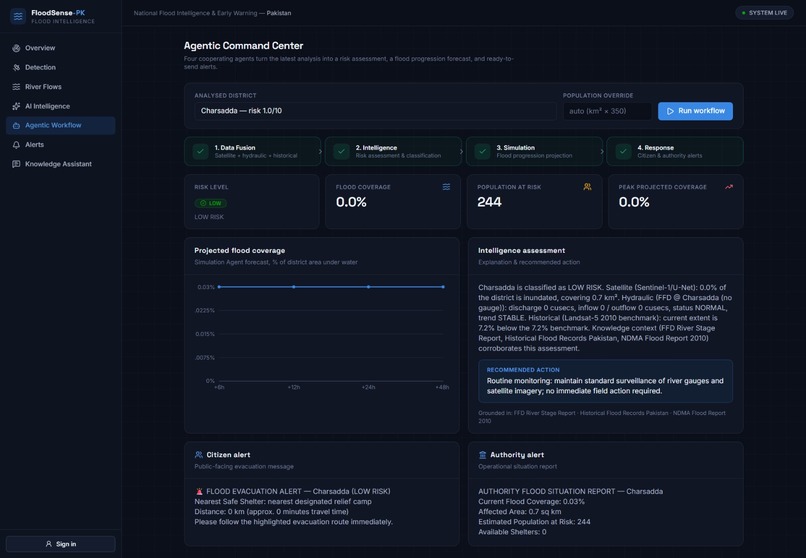Click the Knowledge Assistant book icon
Viewport: 806px width, 558px height.
(16, 164)
